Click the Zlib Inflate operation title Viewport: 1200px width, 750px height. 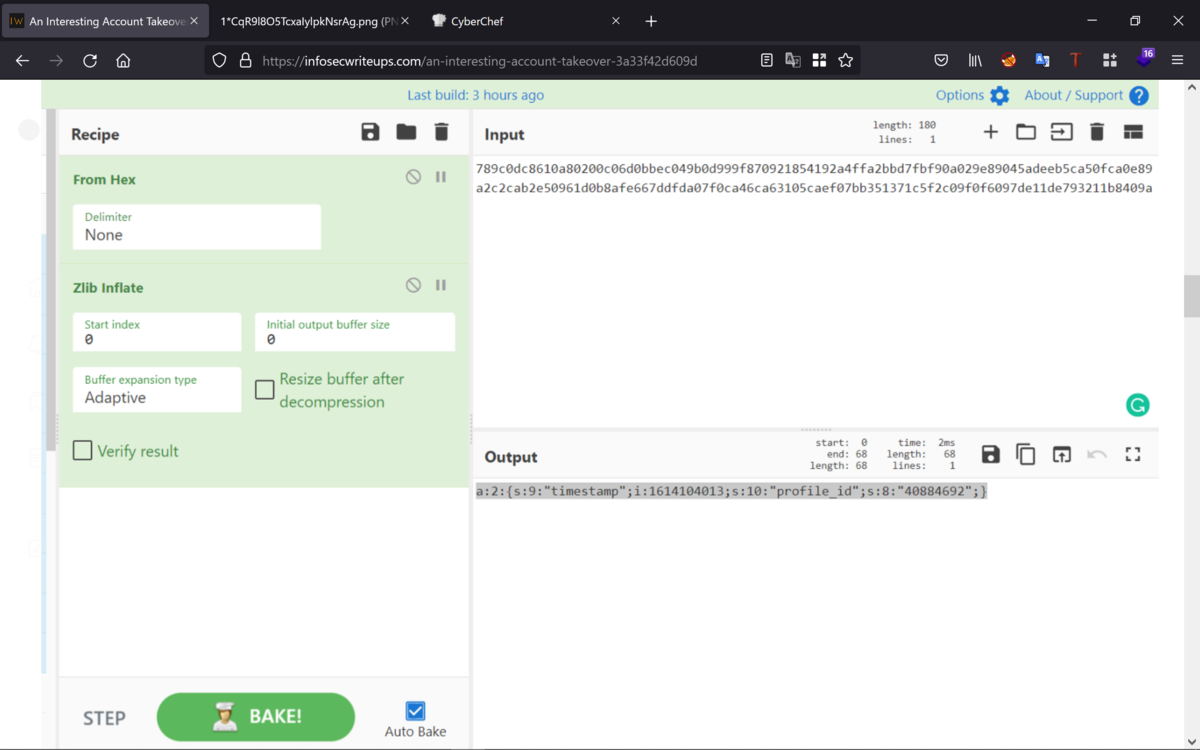pos(108,287)
